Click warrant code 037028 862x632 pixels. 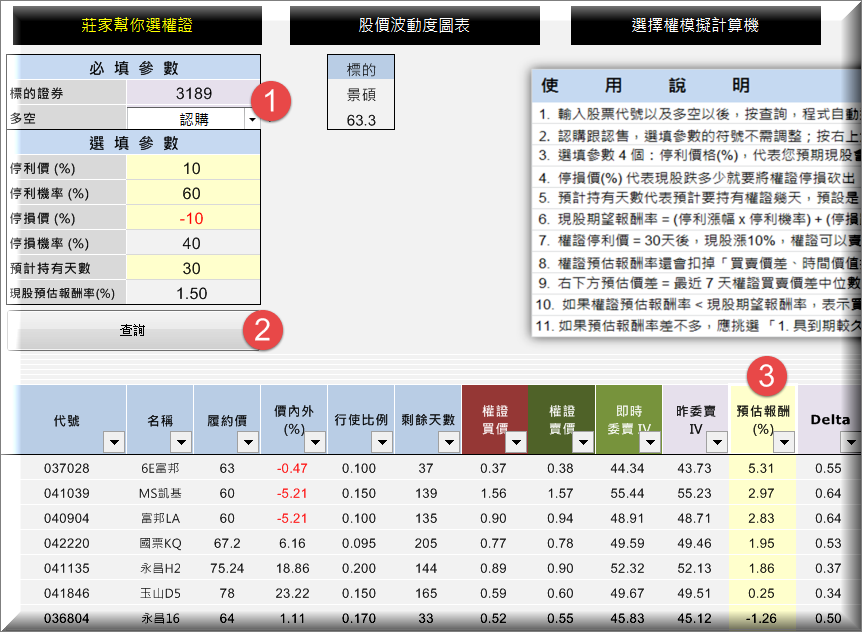tap(67, 468)
